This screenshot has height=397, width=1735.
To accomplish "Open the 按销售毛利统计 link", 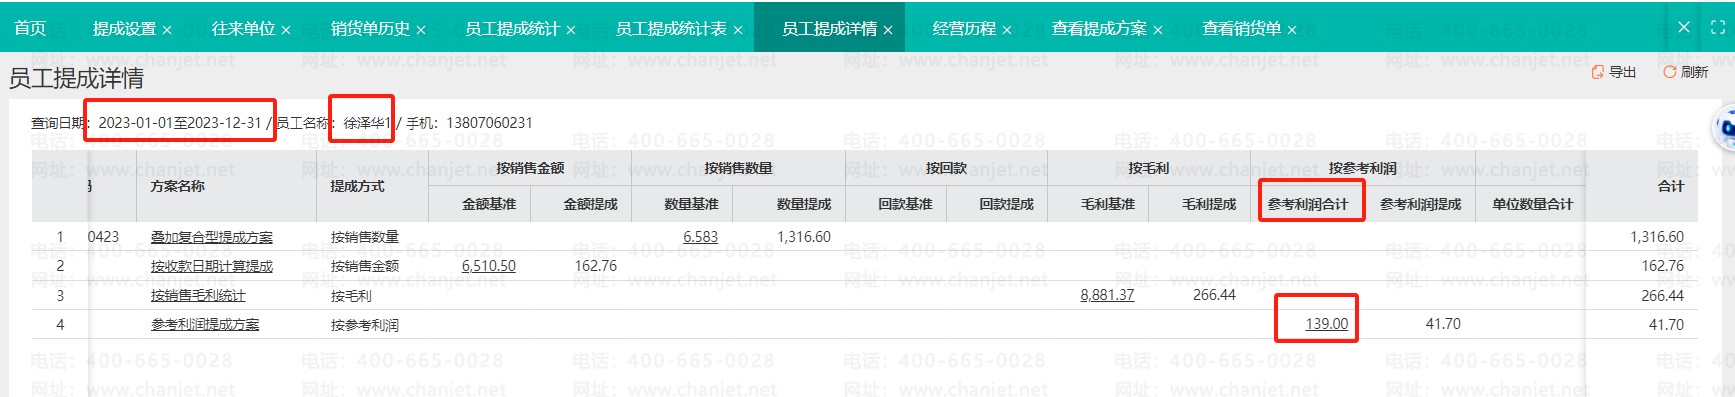I will tap(198, 295).
